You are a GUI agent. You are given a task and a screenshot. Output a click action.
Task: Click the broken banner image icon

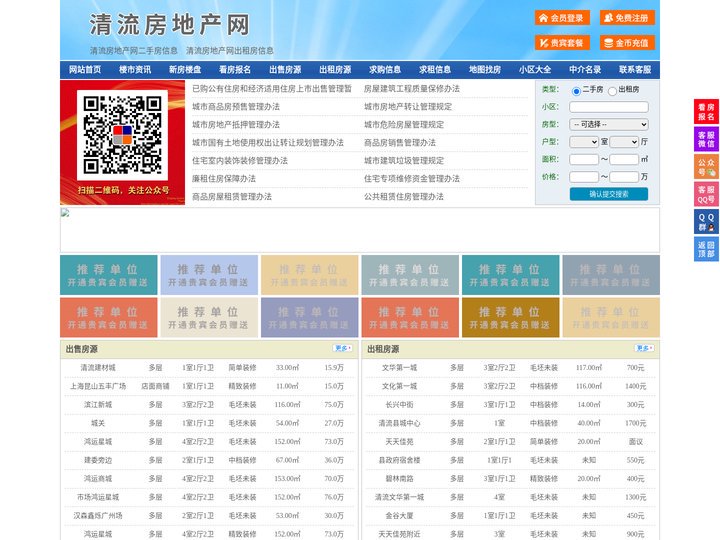[x=65, y=213]
